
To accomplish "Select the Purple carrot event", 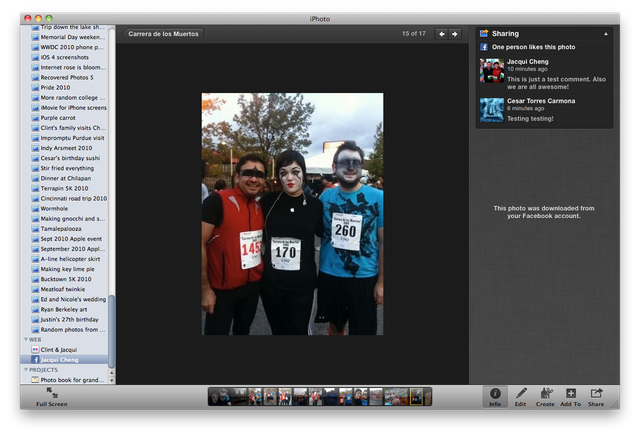I will coord(64,118).
